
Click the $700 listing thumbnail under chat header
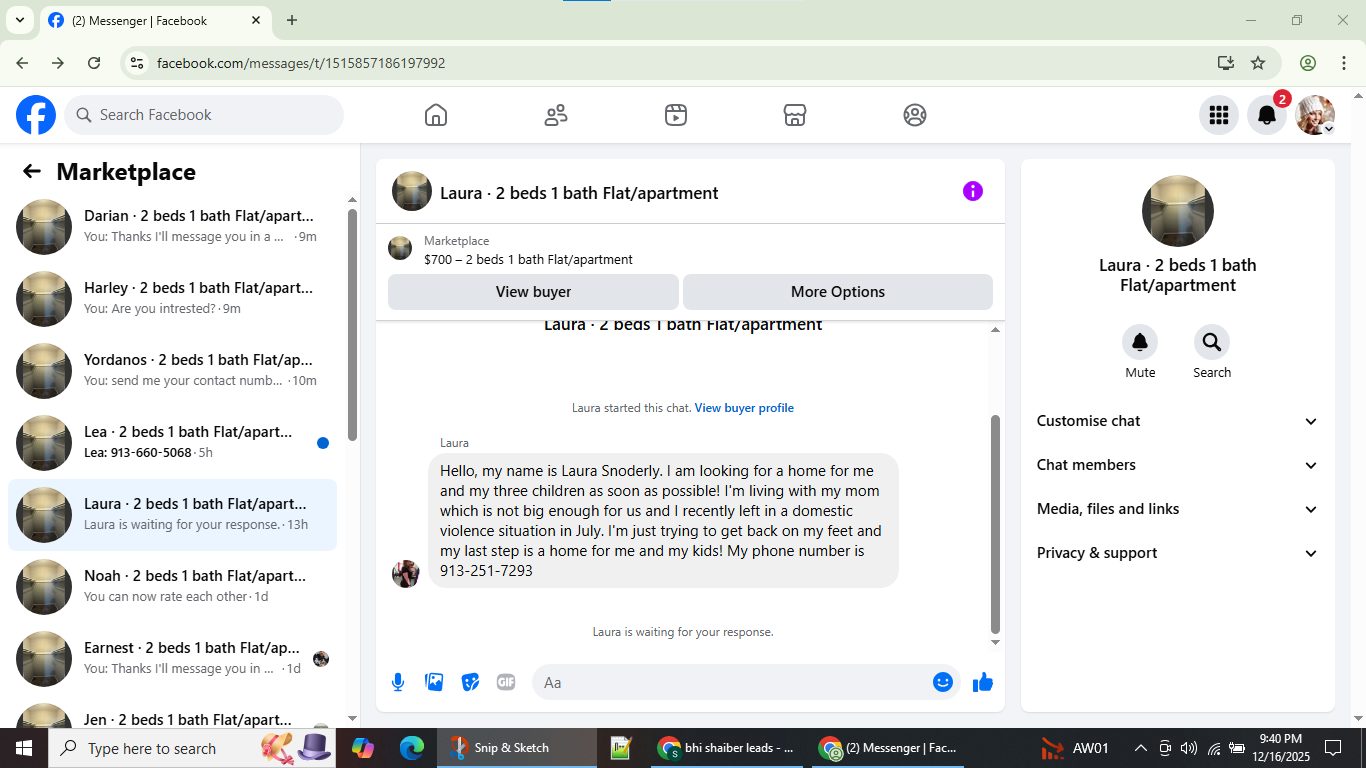point(400,249)
